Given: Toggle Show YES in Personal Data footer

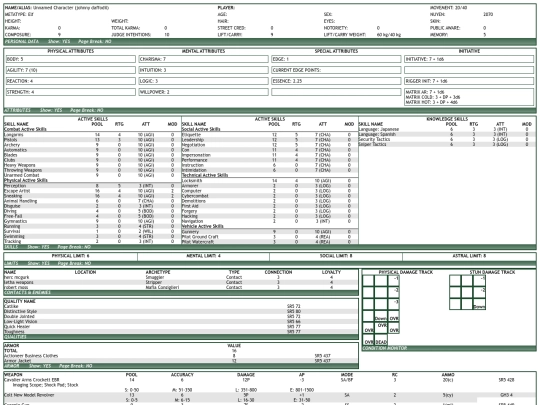Looking at the screenshot, I should tap(59, 41).
